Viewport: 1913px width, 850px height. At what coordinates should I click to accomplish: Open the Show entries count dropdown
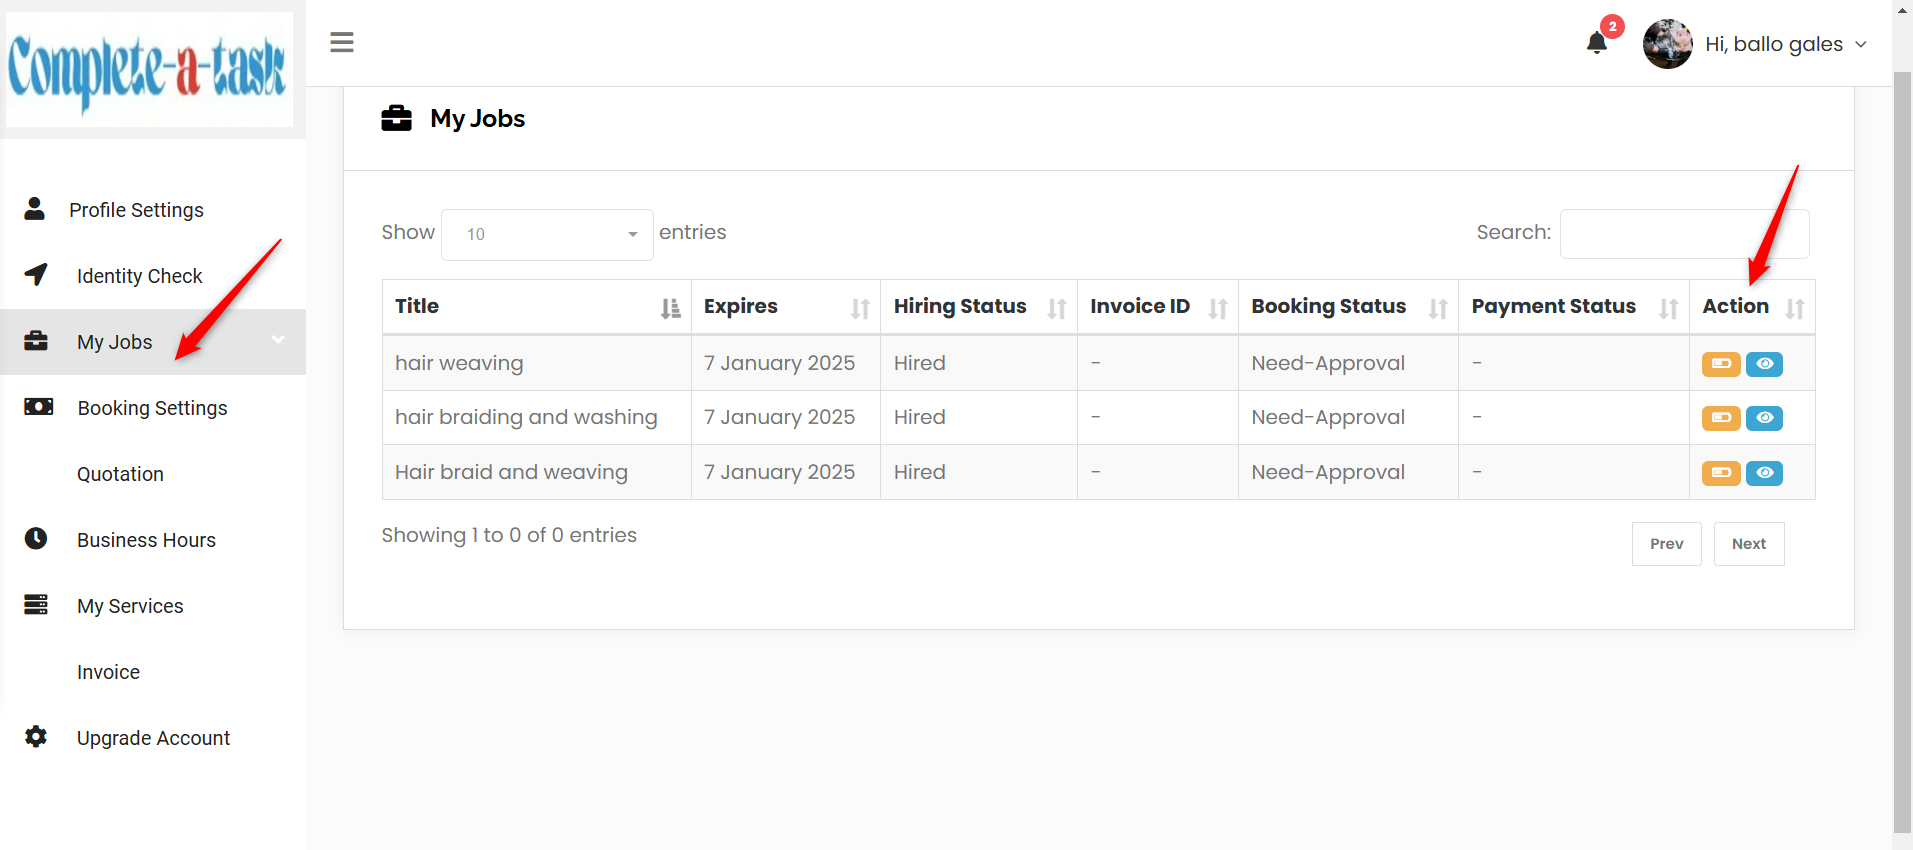547,234
